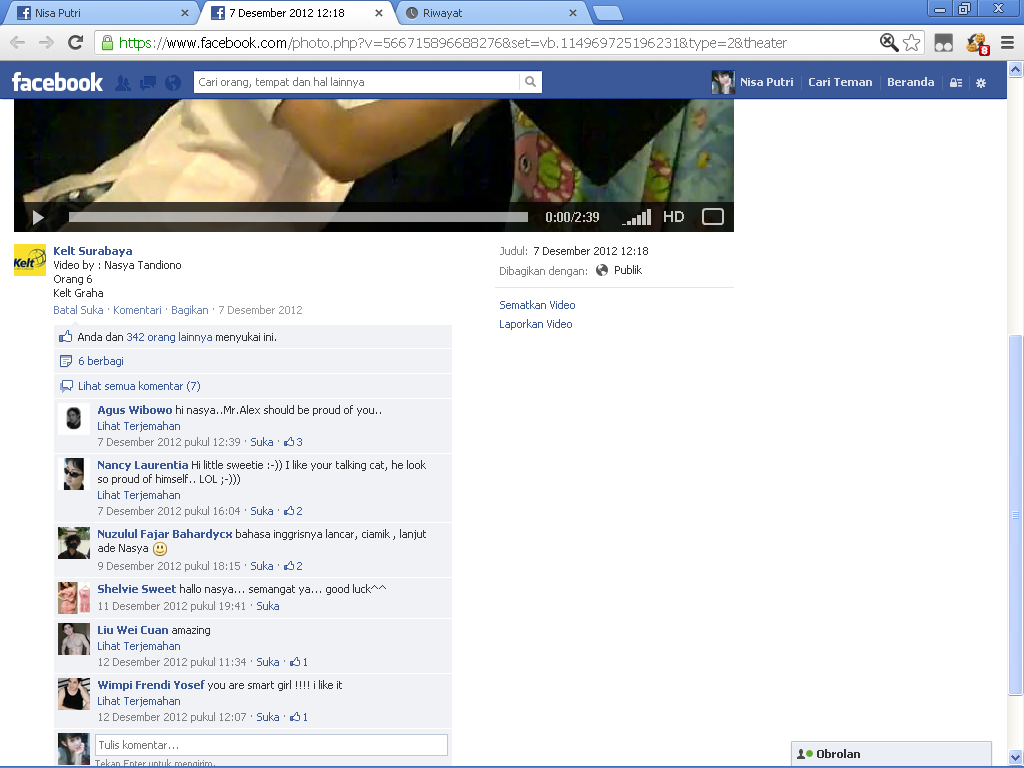
Task: Enter fullscreen video mode
Action: [712, 217]
